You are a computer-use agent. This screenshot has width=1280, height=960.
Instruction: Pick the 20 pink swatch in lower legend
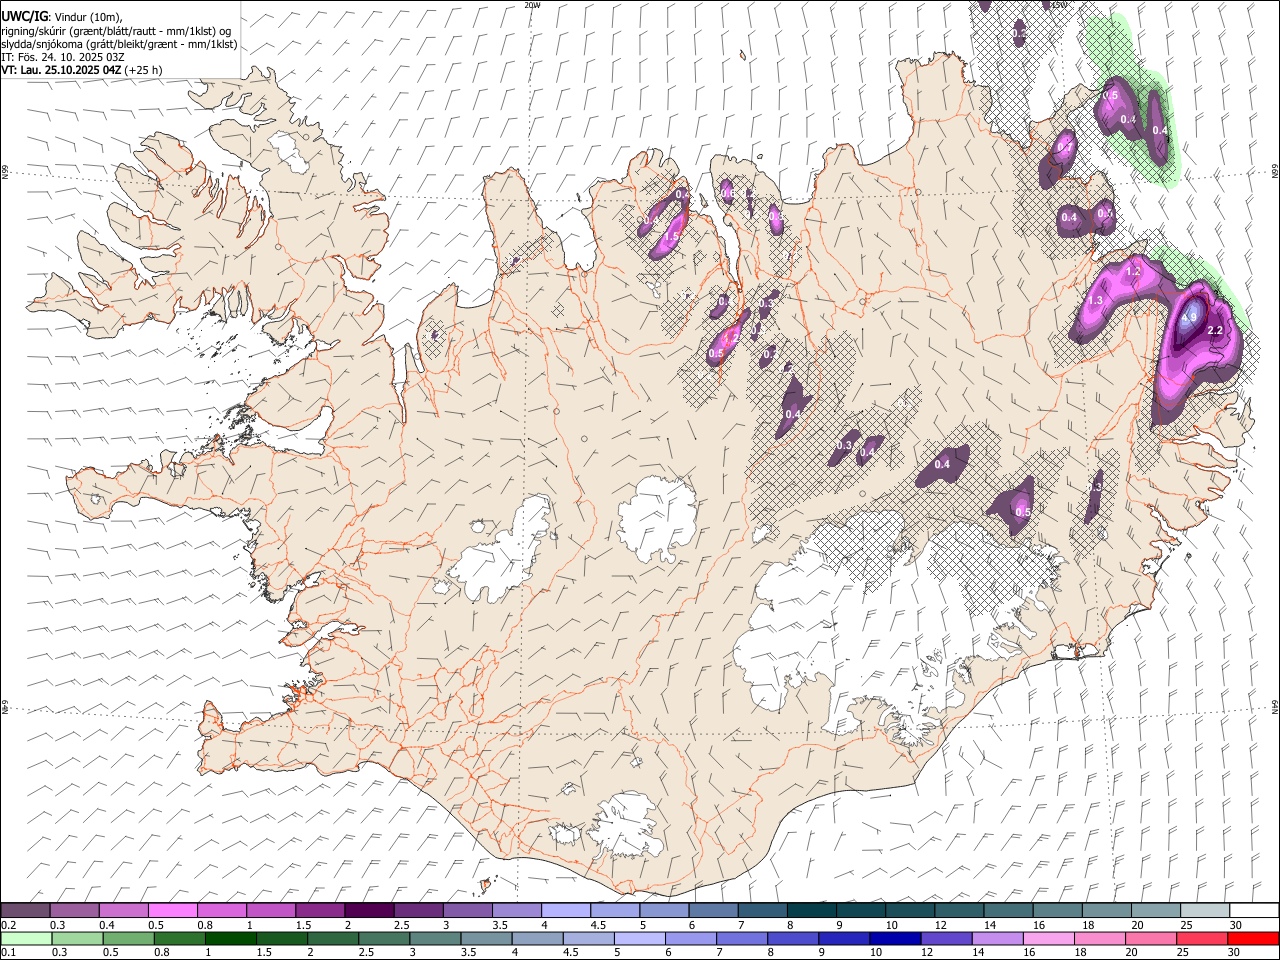1150,938
